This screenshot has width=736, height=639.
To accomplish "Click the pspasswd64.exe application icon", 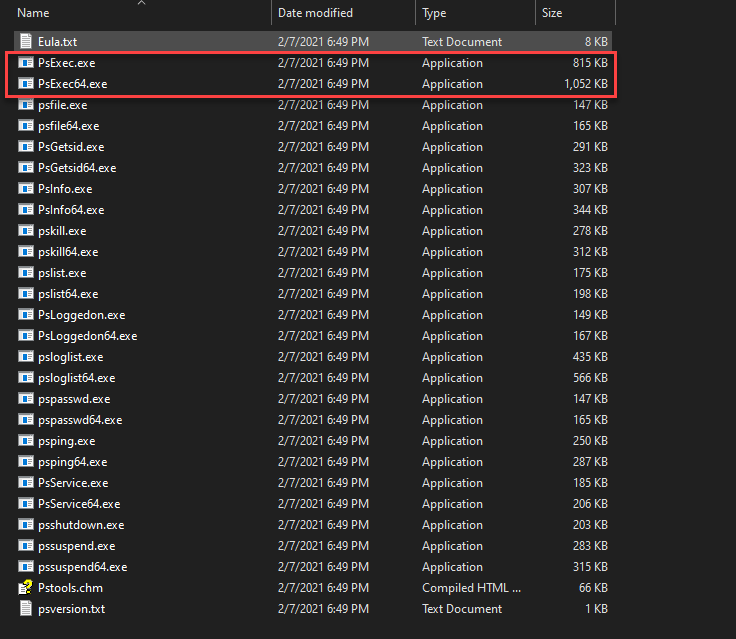I will click(x=26, y=419).
